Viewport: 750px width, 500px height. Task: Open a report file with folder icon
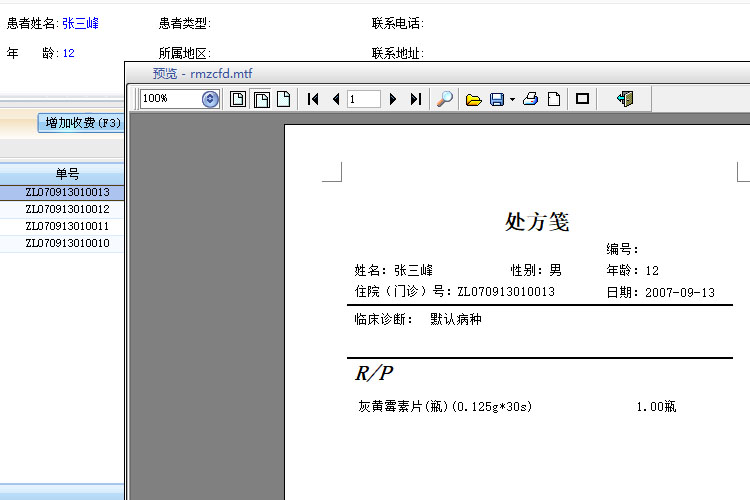474,99
